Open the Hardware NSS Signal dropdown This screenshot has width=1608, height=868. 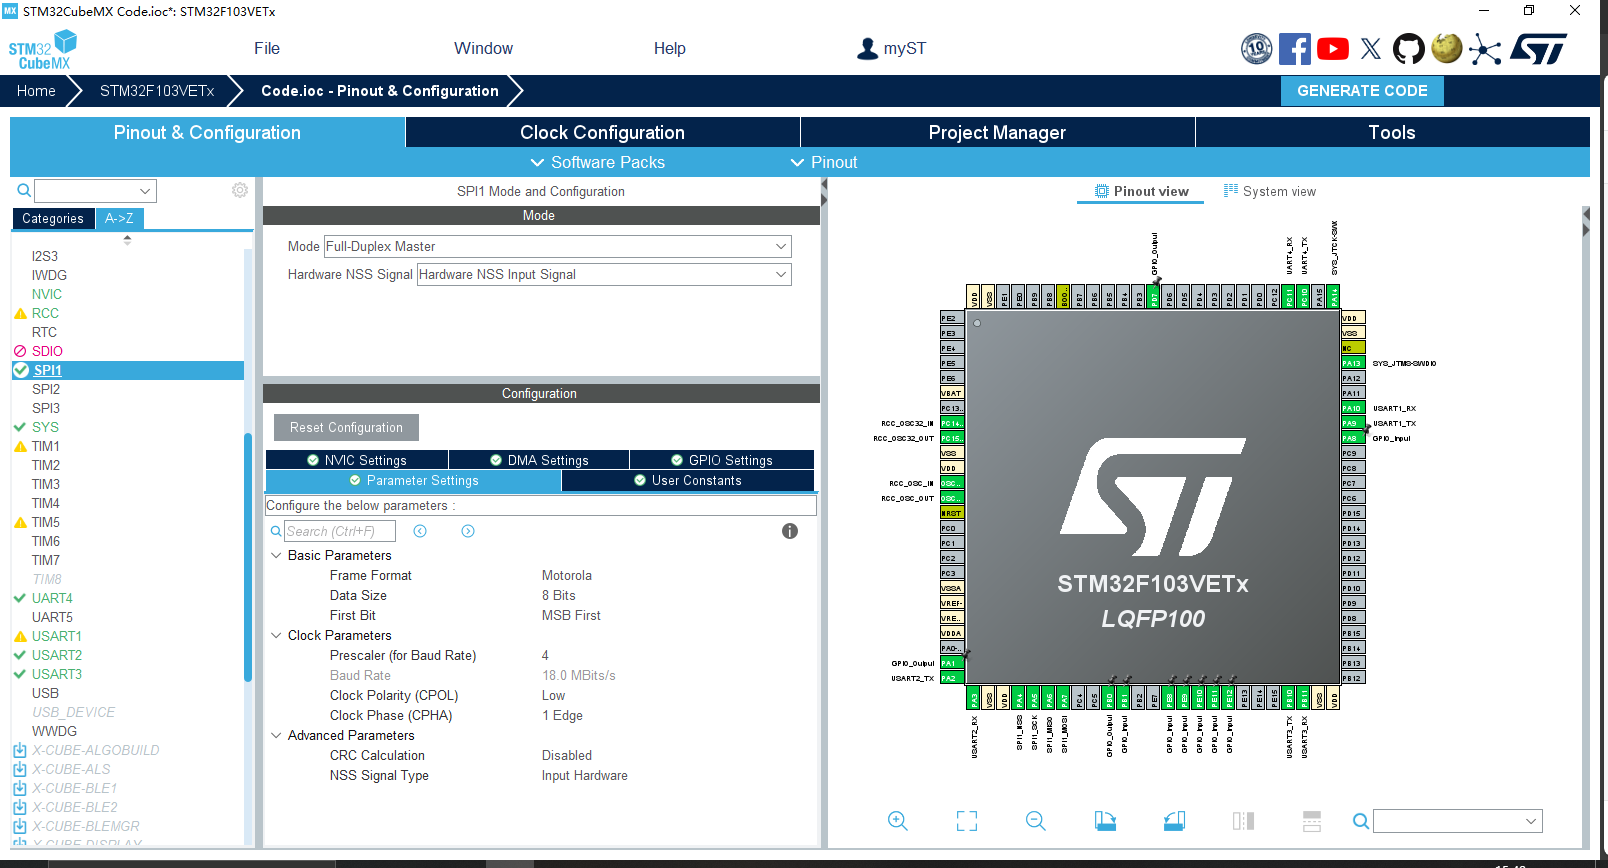click(604, 274)
